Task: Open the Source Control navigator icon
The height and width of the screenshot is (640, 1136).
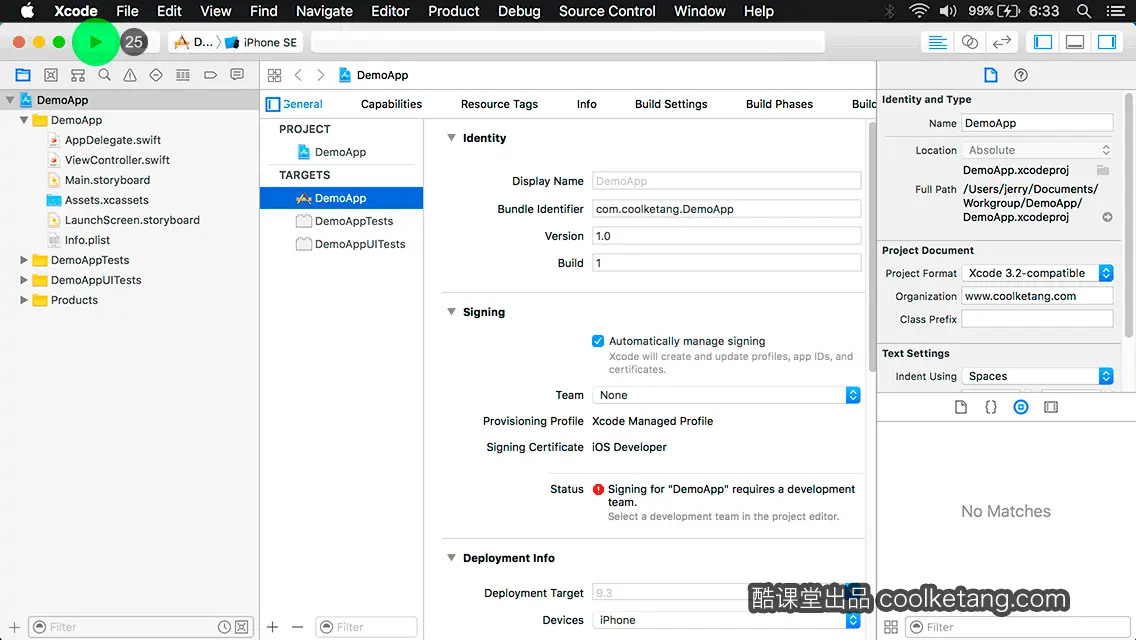Action: click(x=51, y=75)
